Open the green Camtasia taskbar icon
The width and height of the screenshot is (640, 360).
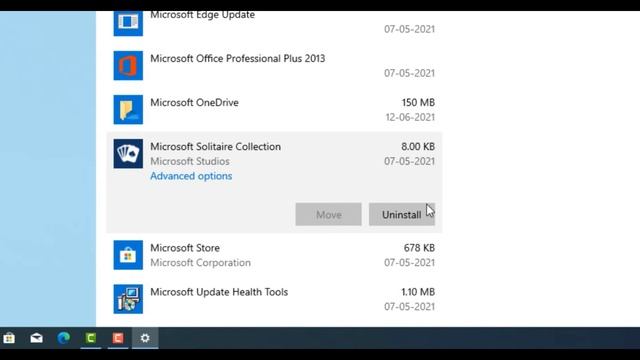91,338
